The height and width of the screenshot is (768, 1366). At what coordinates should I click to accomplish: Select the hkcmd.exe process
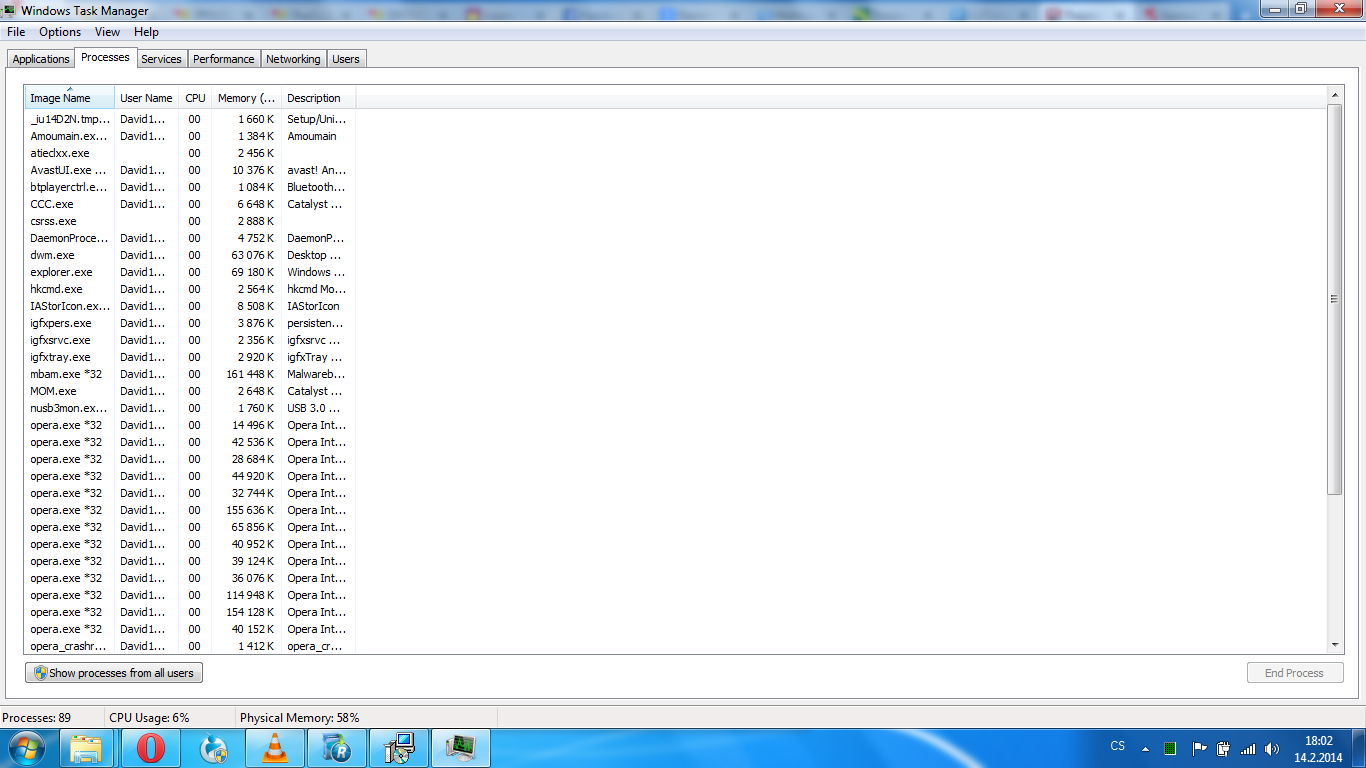coord(190,289)
